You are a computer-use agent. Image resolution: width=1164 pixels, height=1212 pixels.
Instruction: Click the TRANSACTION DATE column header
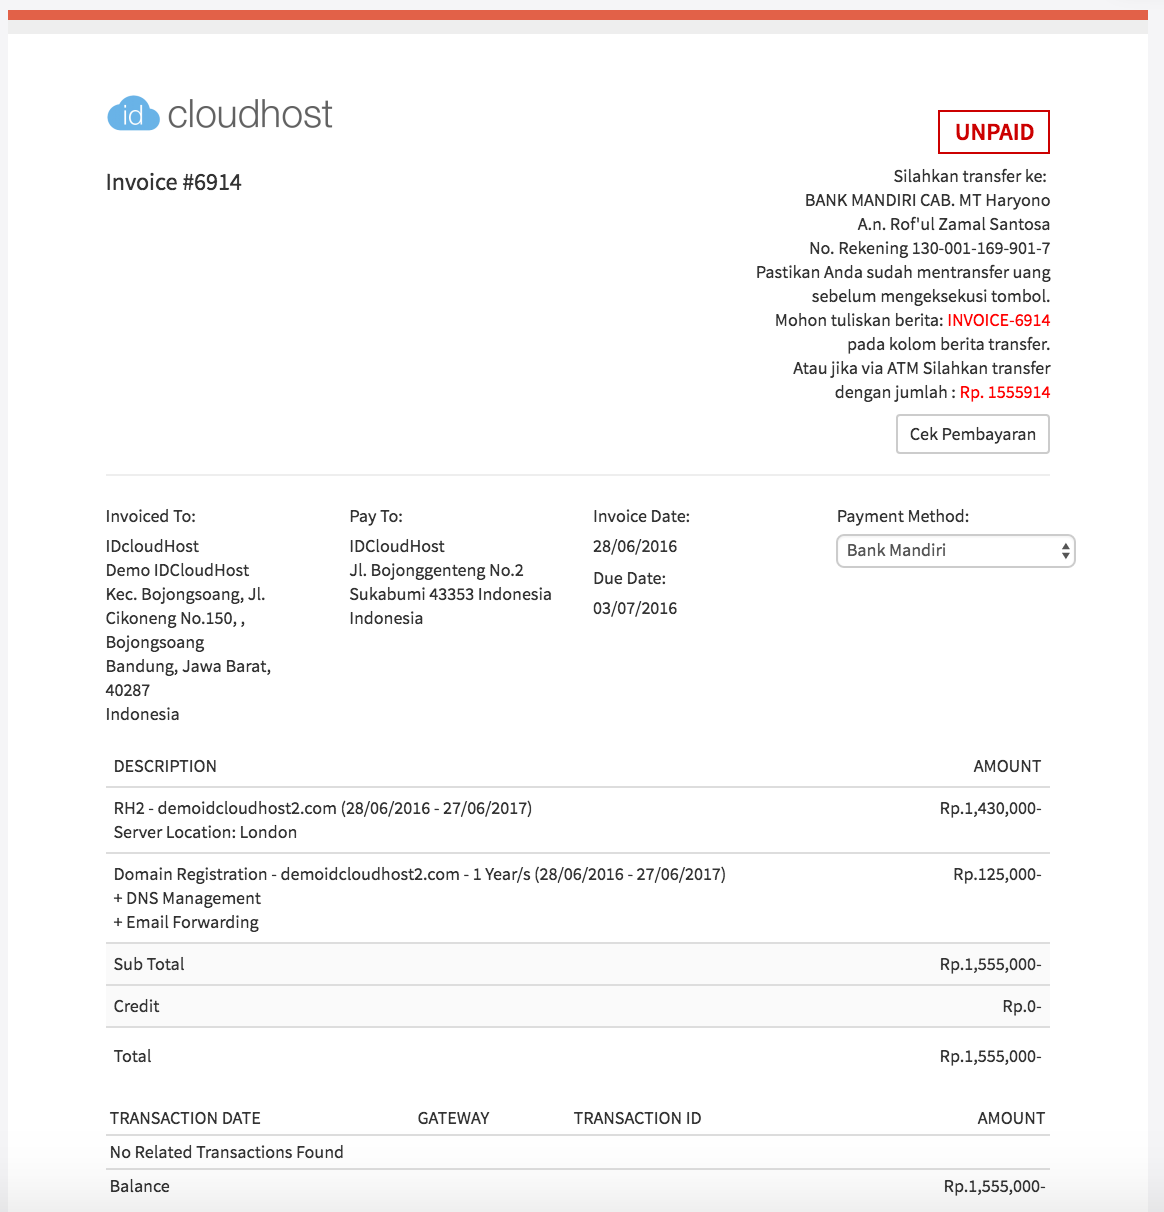pyautogui.click(x=185, y=1118)
